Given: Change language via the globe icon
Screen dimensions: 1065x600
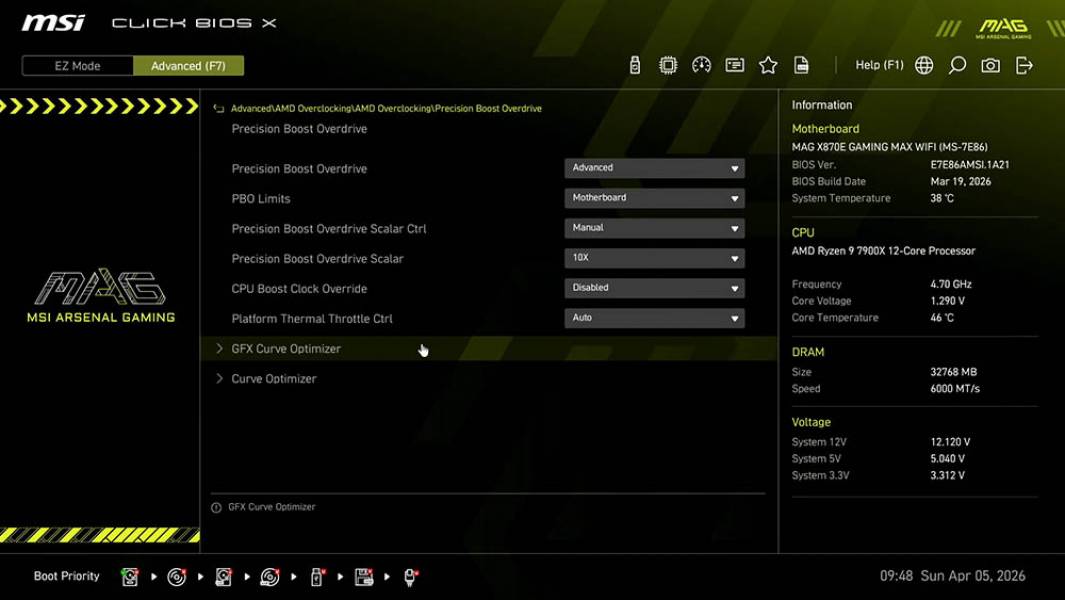Looking at the screenshot, I should pos(924,65).
